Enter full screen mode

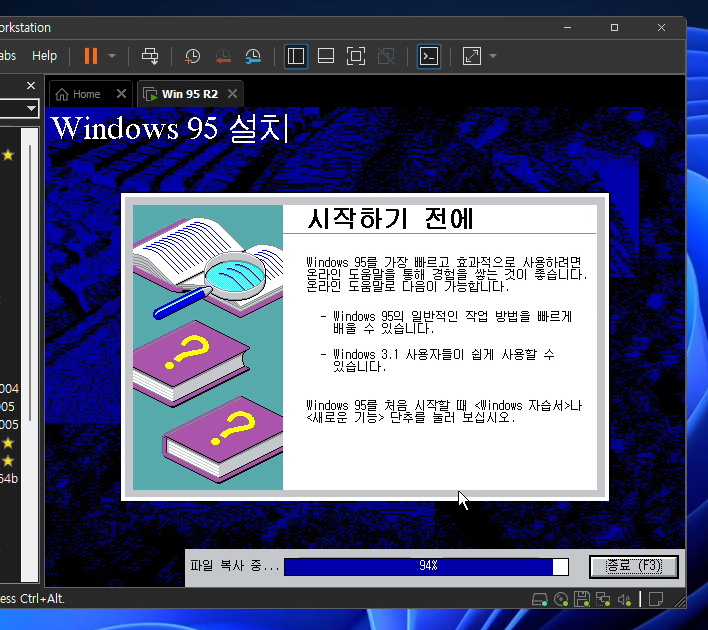tap(356, 56)
